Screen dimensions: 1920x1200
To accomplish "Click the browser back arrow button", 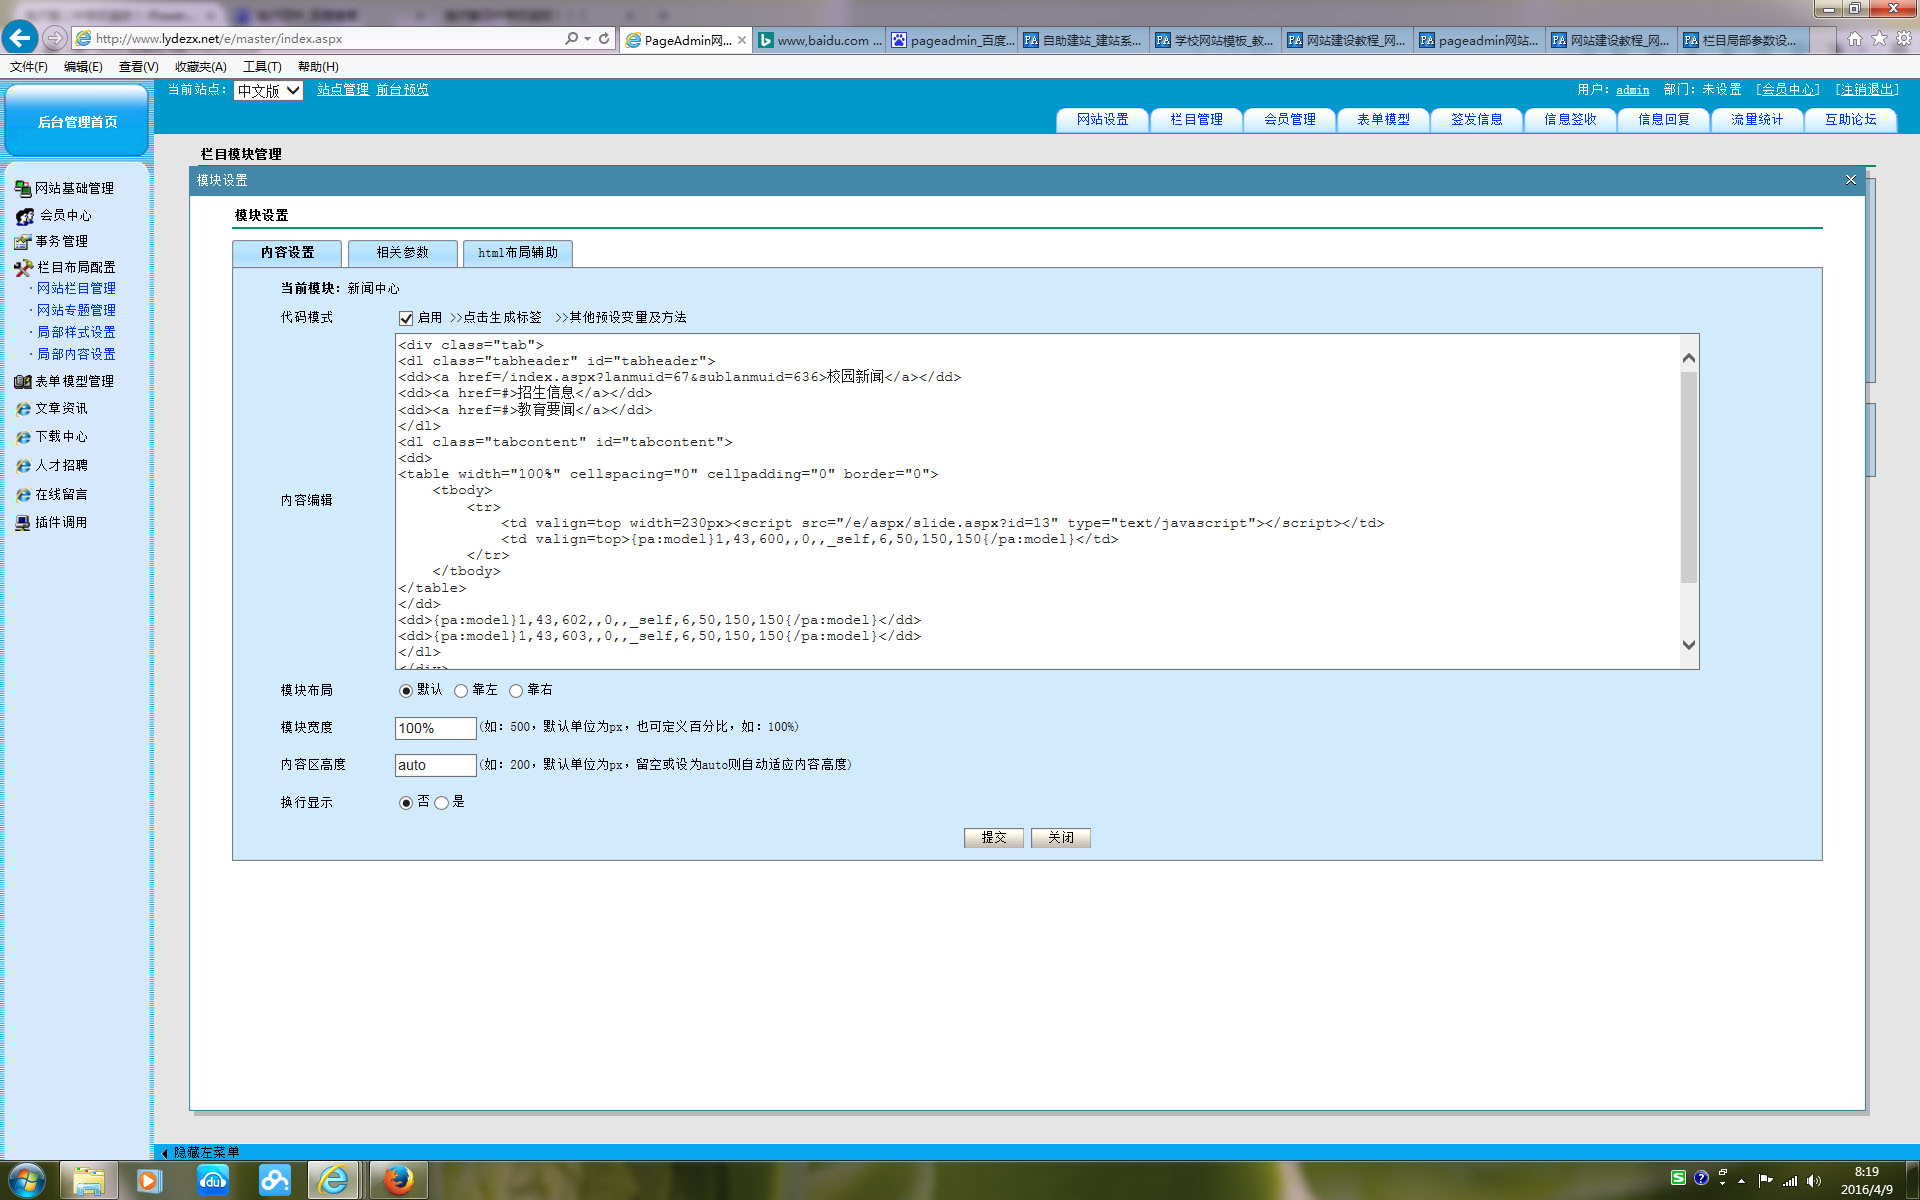I will [x=20, y=38].
